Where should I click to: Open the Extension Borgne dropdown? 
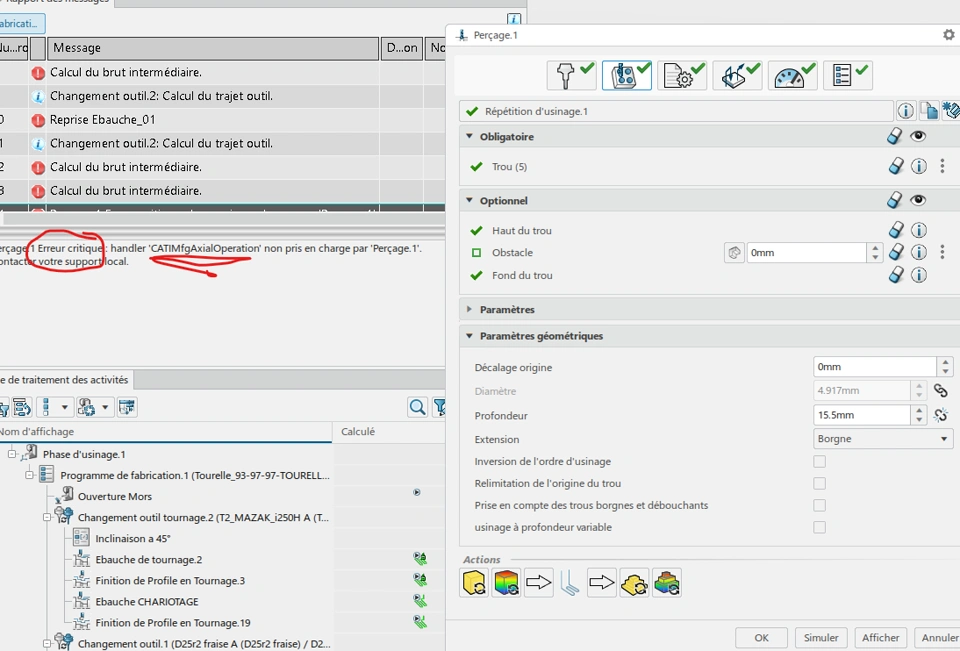(x=883, y=438)
